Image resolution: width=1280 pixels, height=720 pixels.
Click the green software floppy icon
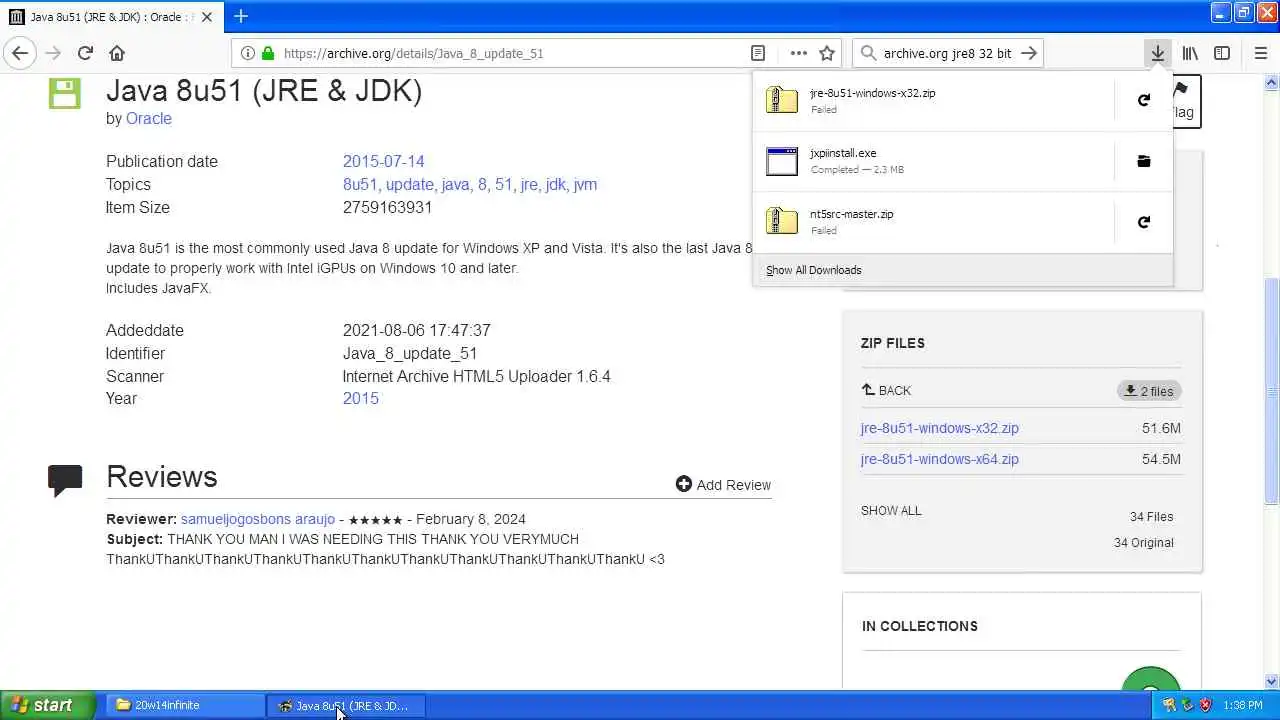pyautogui.click(x=64, y=93)
